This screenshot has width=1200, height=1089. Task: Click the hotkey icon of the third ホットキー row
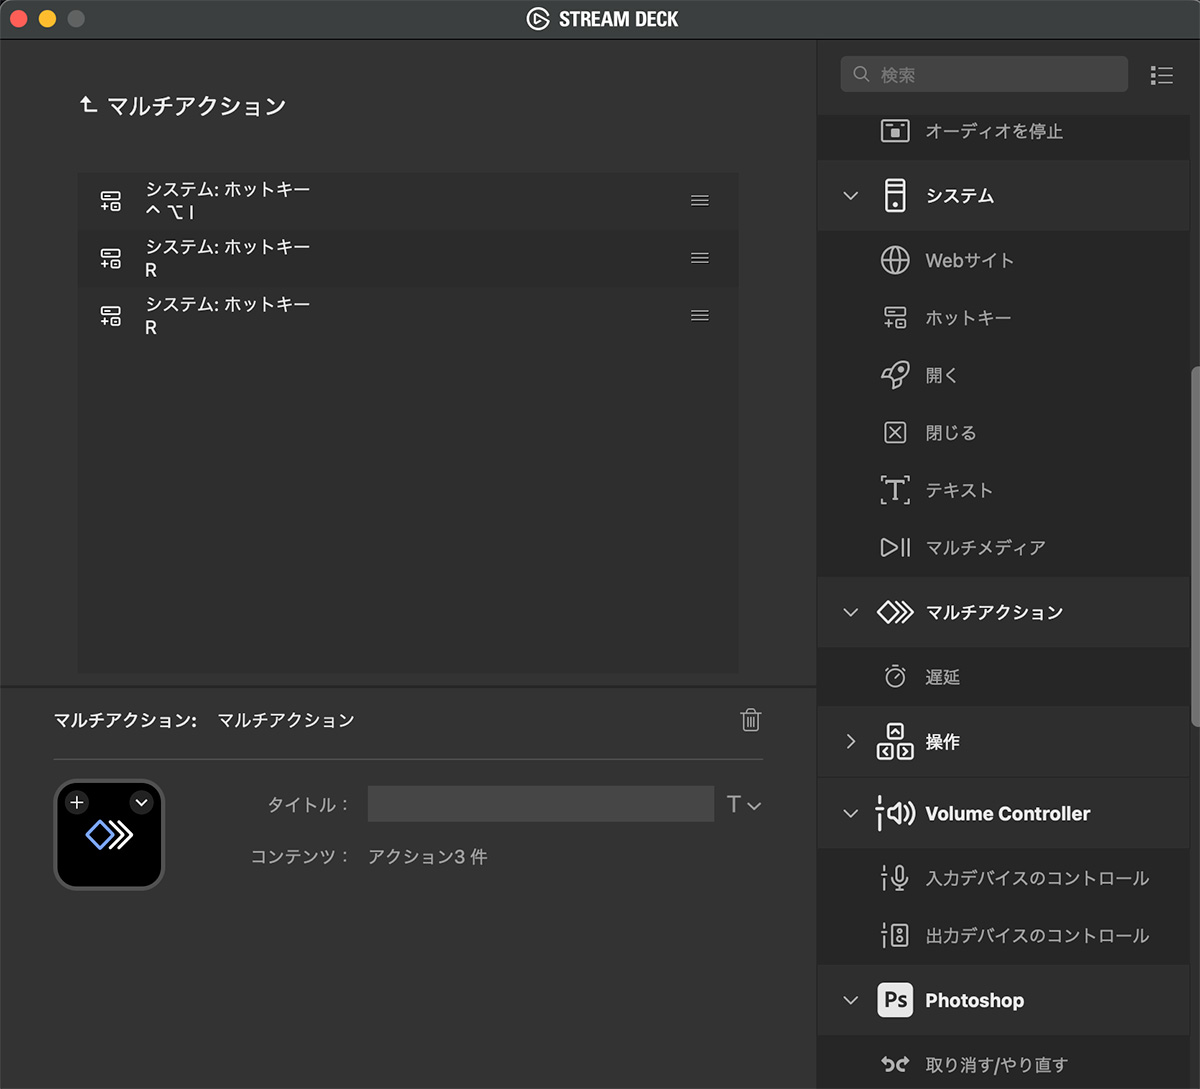click(x=111, y=316)
